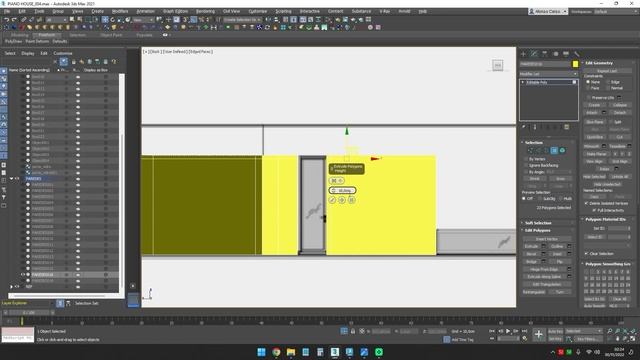The width and height of the screenshot is (640, 360).
Task: Click the Undo icon in main toolbar
Action: pyautogui.click(x=7, y=20)
